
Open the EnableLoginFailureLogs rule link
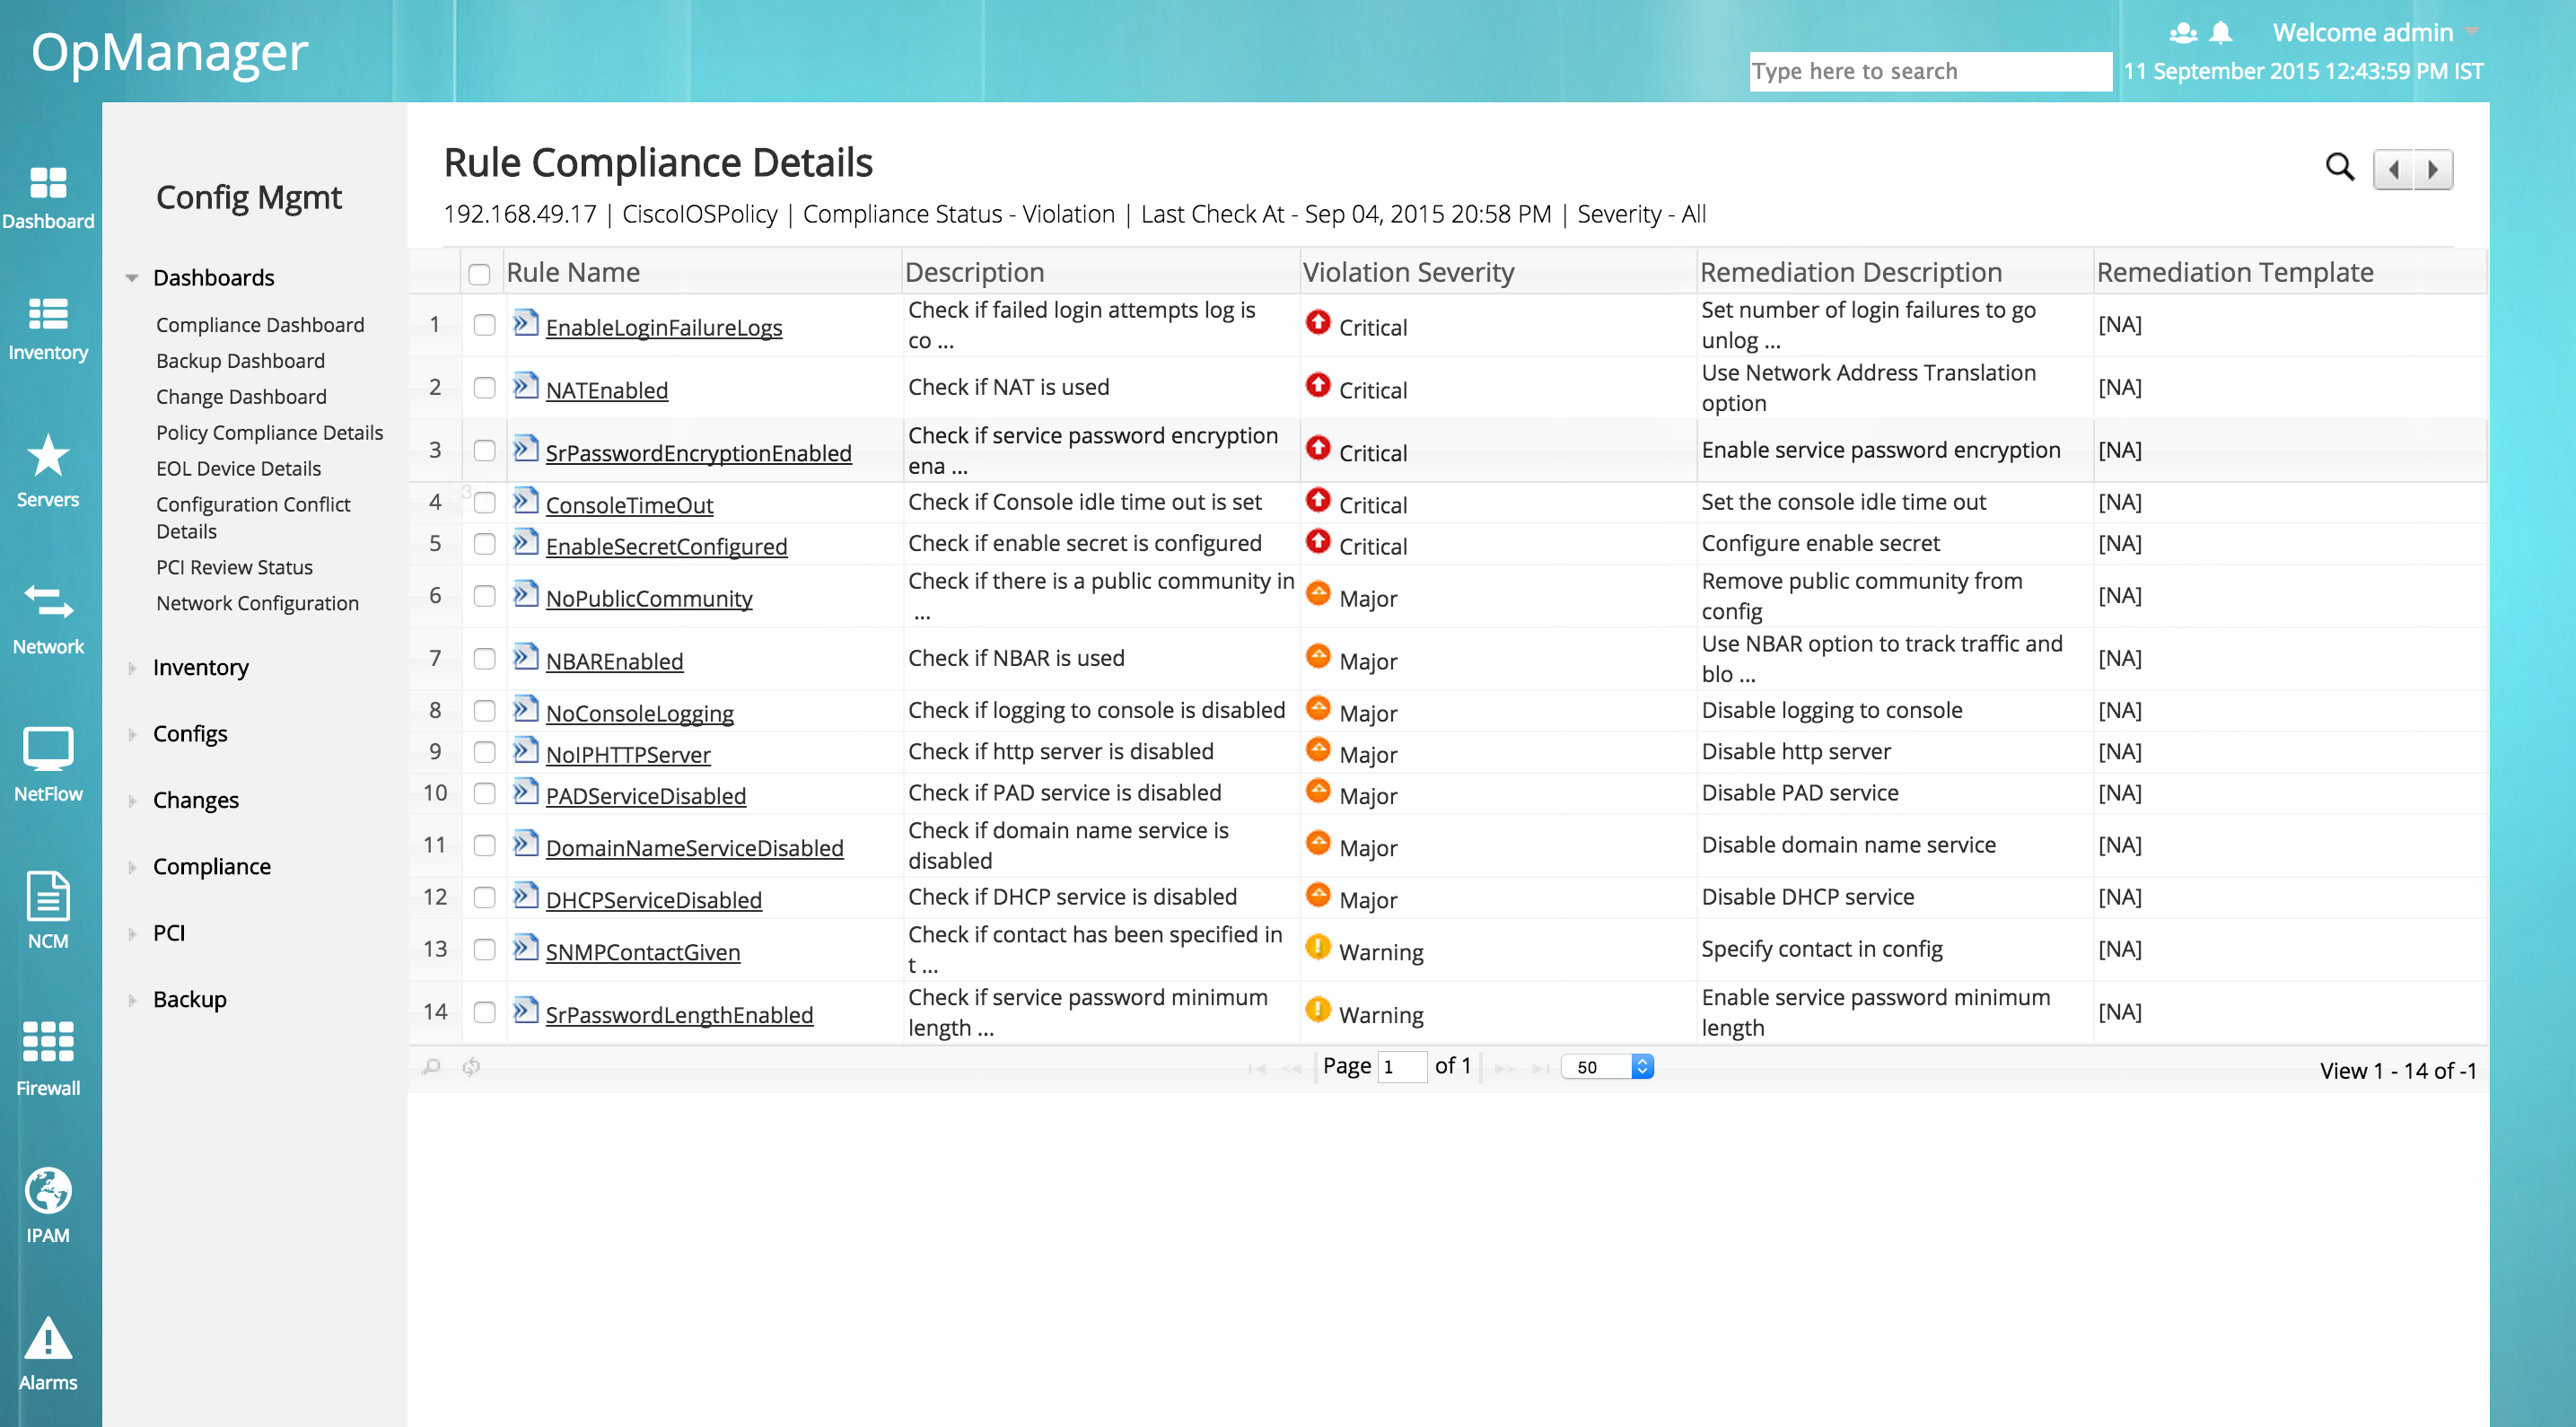coord(663,328)
